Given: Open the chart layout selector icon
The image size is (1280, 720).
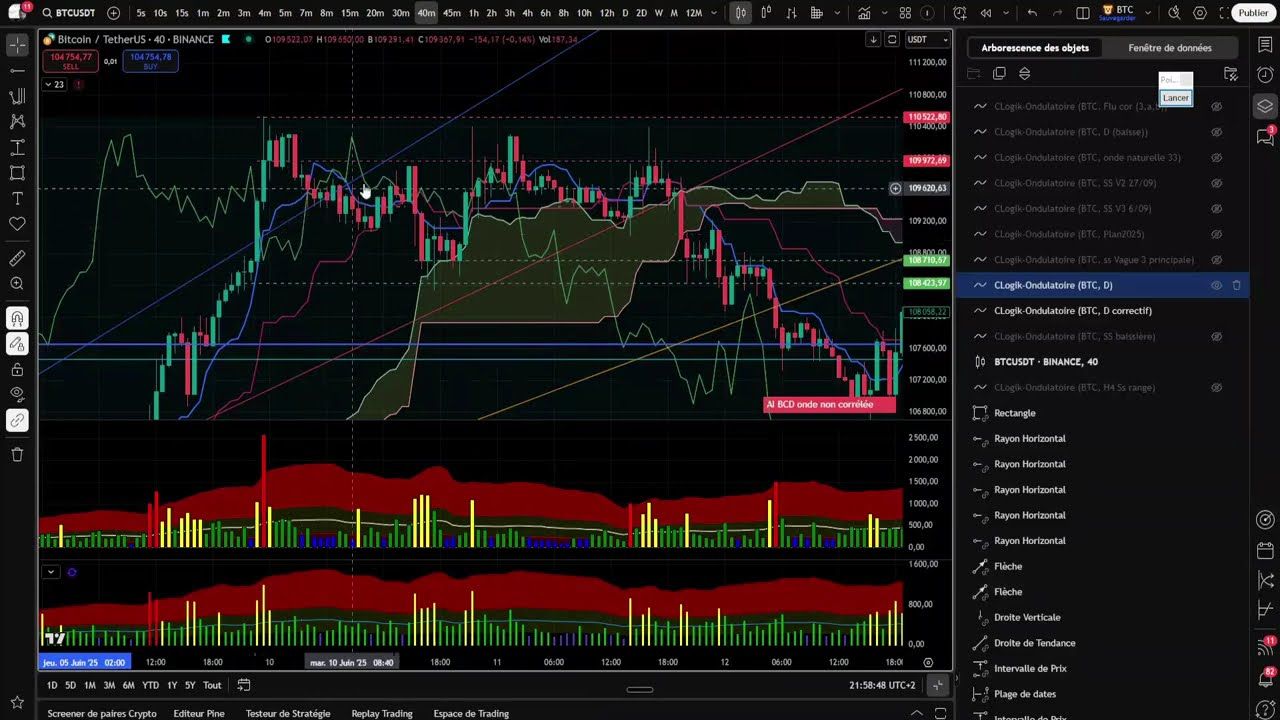Looking at the screenshot, I should pyautogui.click(x=1083, y=13).
